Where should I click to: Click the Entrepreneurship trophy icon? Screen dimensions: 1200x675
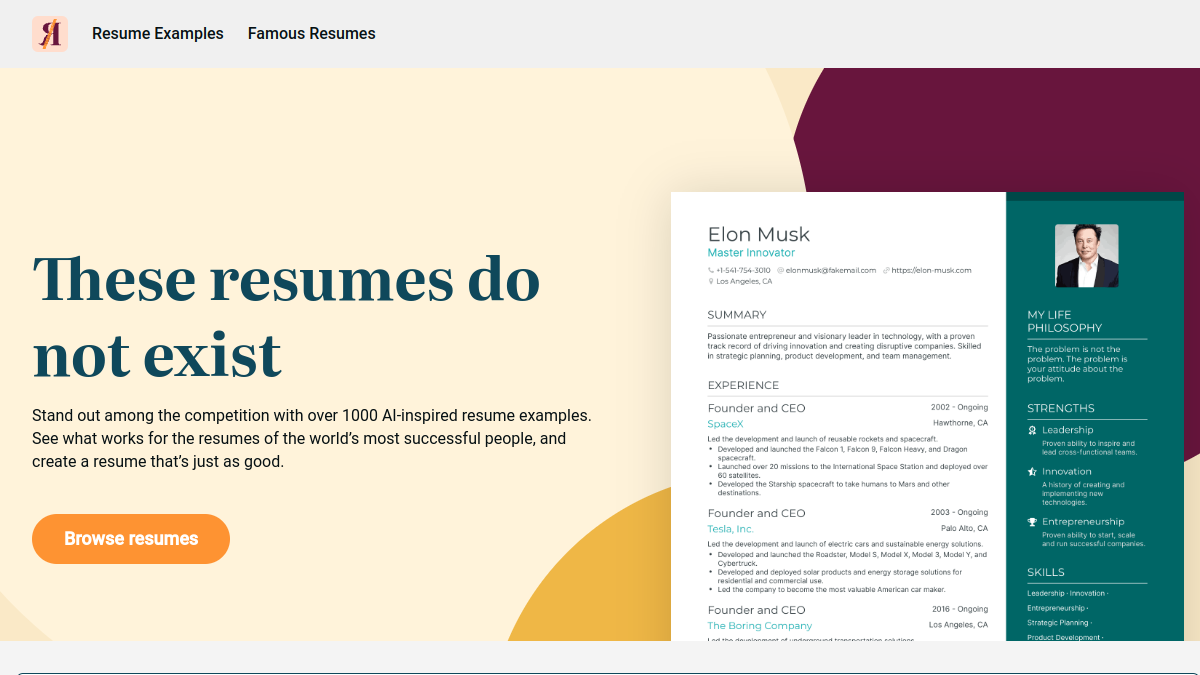click(1032, 522)
